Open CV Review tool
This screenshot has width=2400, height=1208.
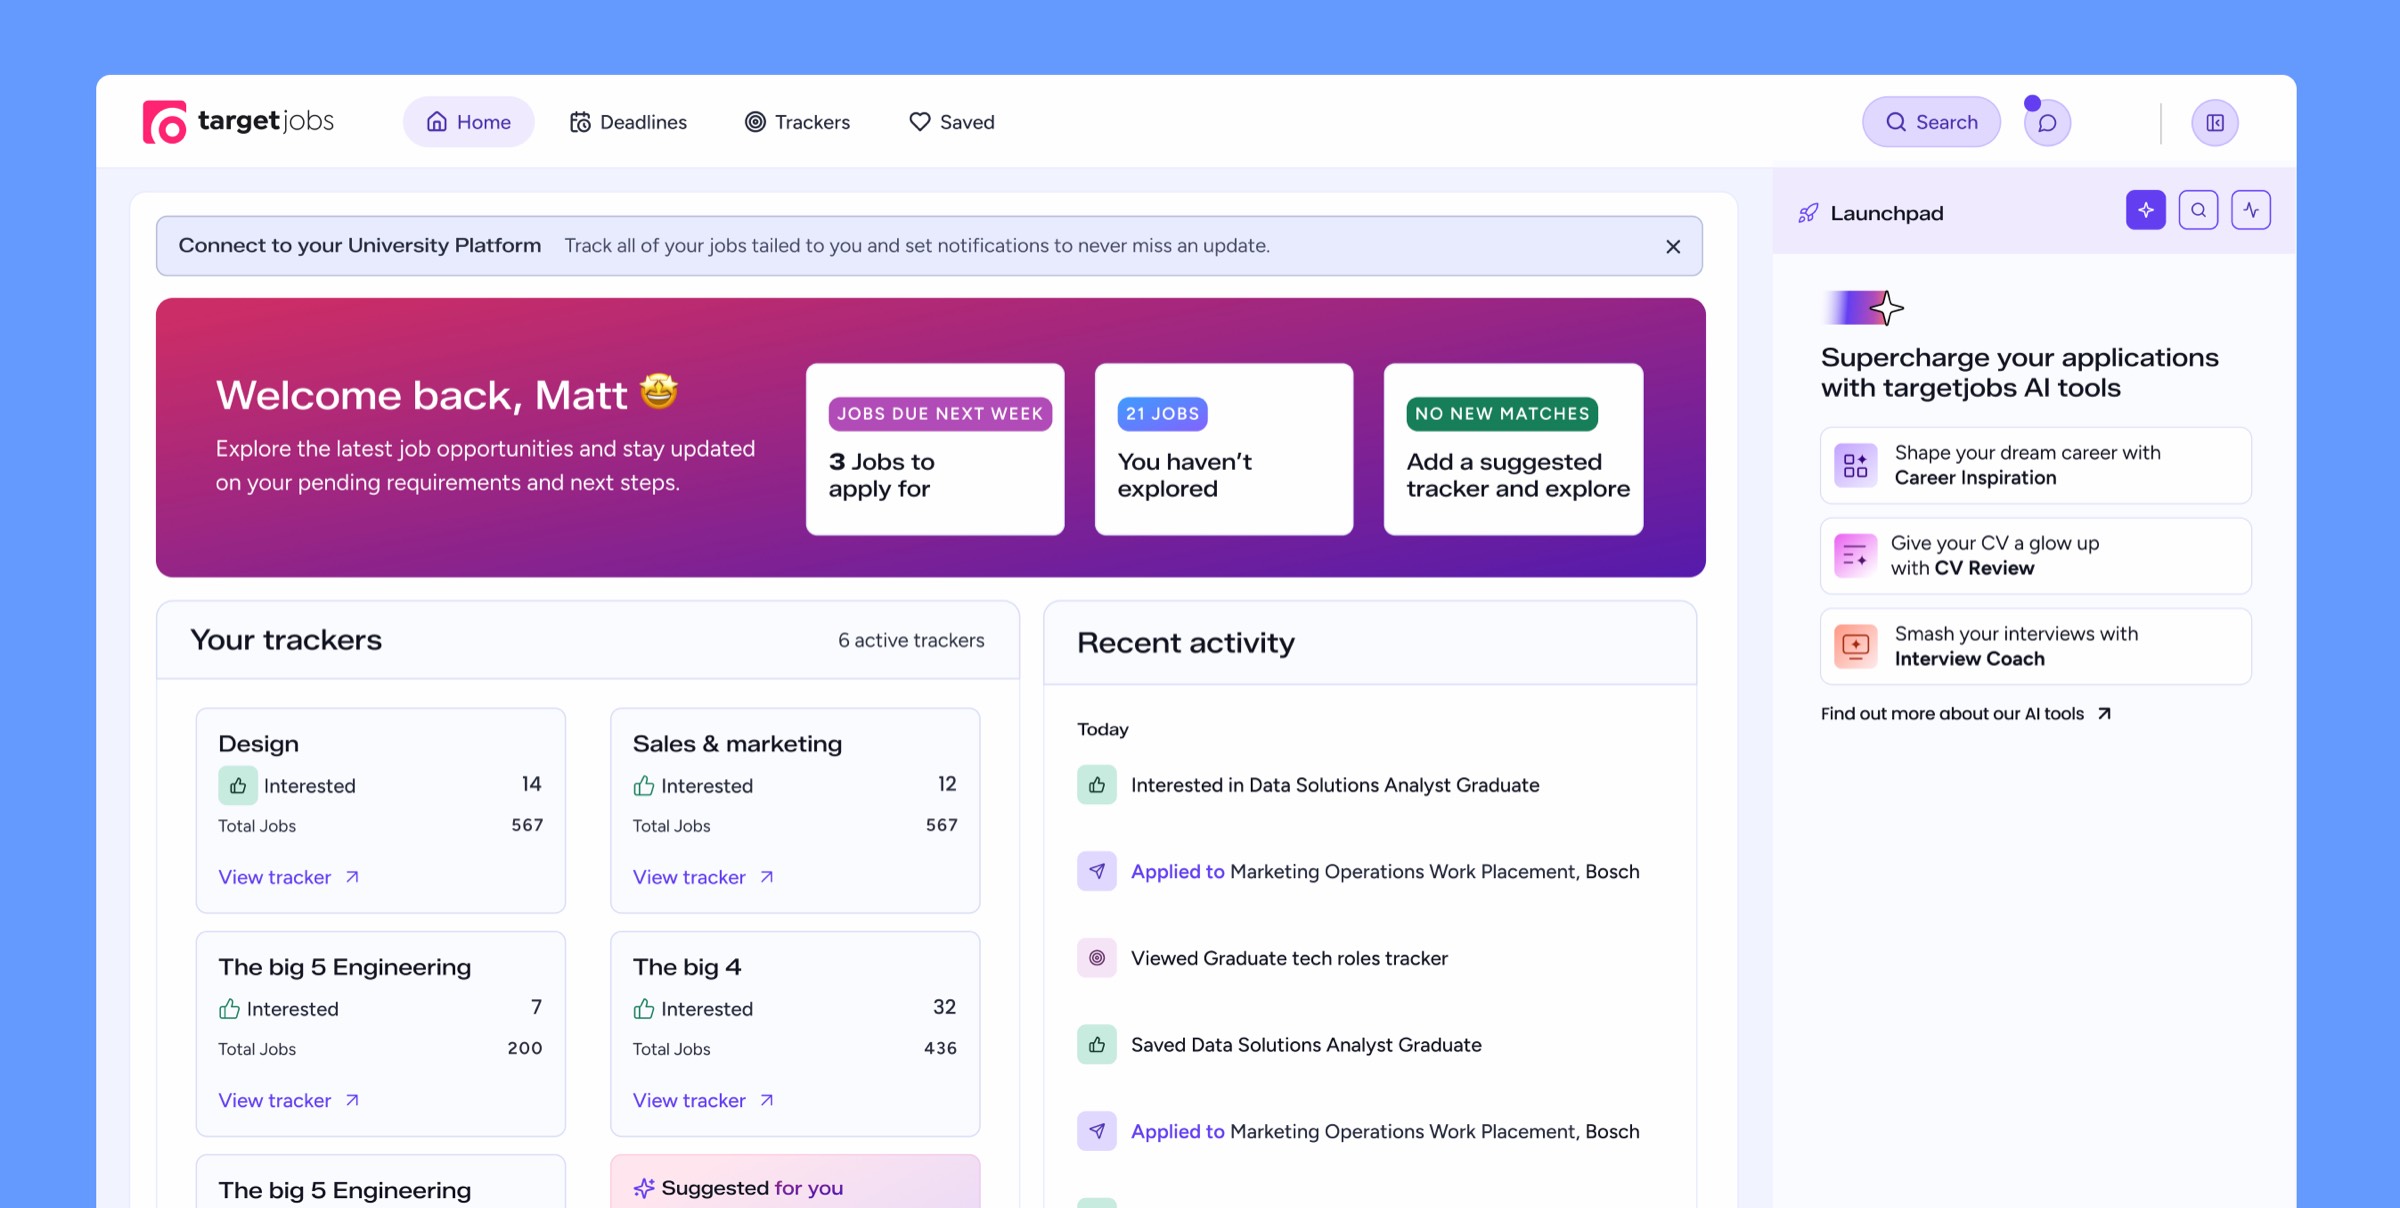pyautogui.click(x=2035, y=555)
